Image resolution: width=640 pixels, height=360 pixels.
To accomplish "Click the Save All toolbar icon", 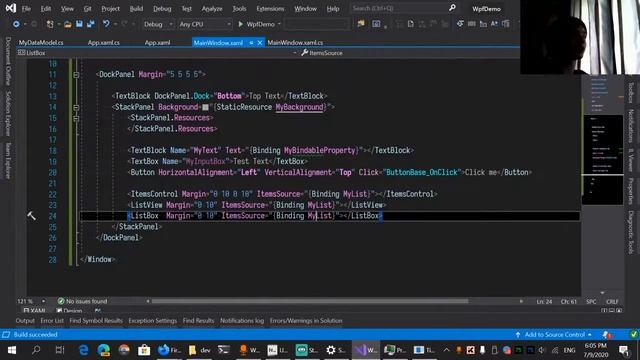I will pyautogui.click(x=91, y=24).
